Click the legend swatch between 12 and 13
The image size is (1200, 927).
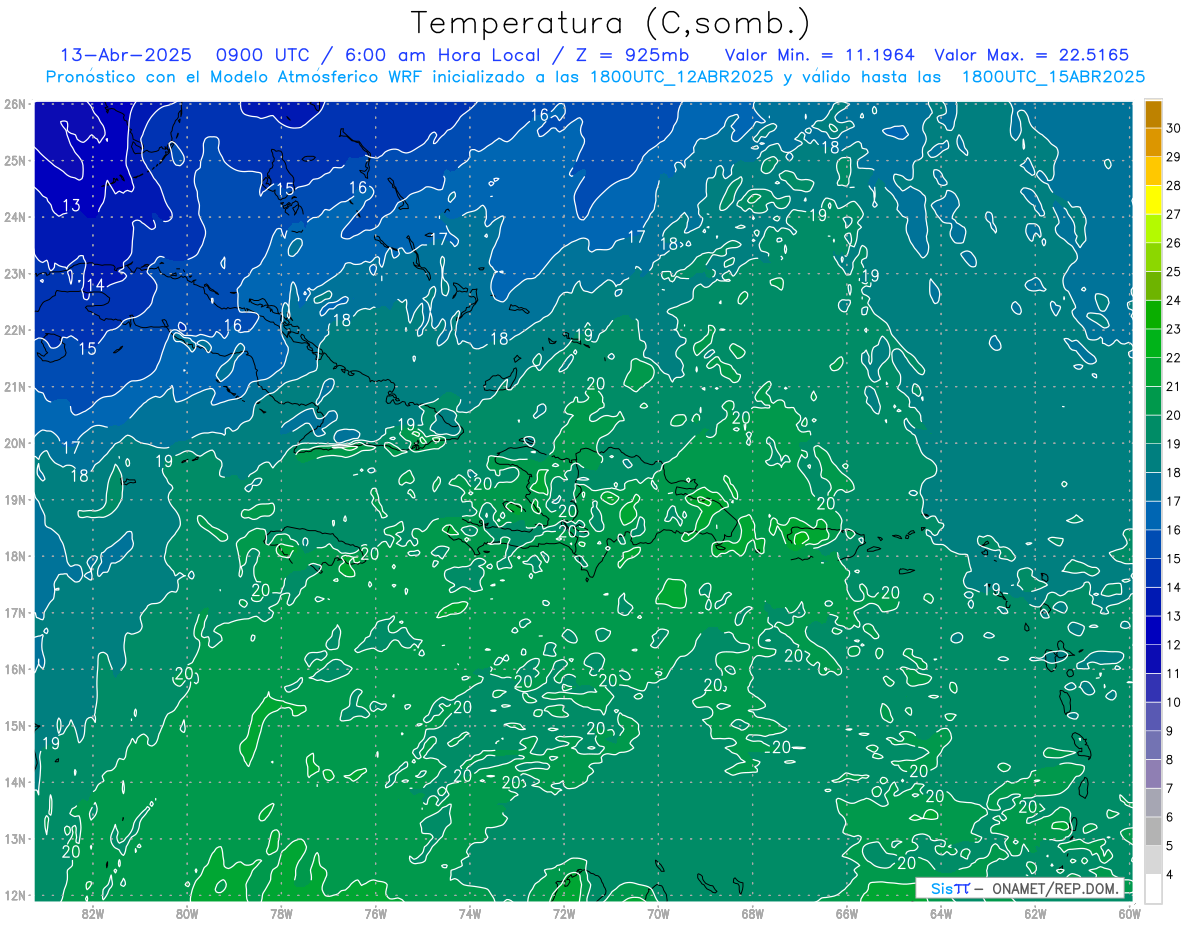point(1154,630)
